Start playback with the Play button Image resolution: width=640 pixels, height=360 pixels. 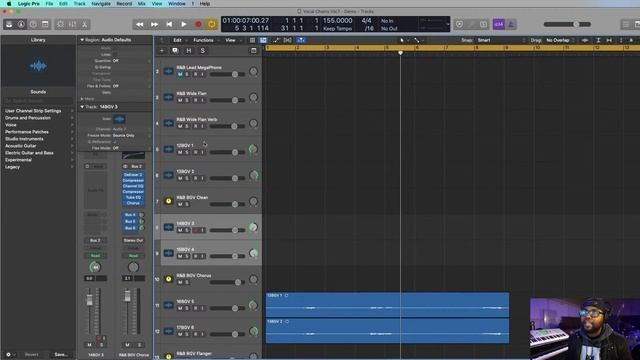point(184,24)
